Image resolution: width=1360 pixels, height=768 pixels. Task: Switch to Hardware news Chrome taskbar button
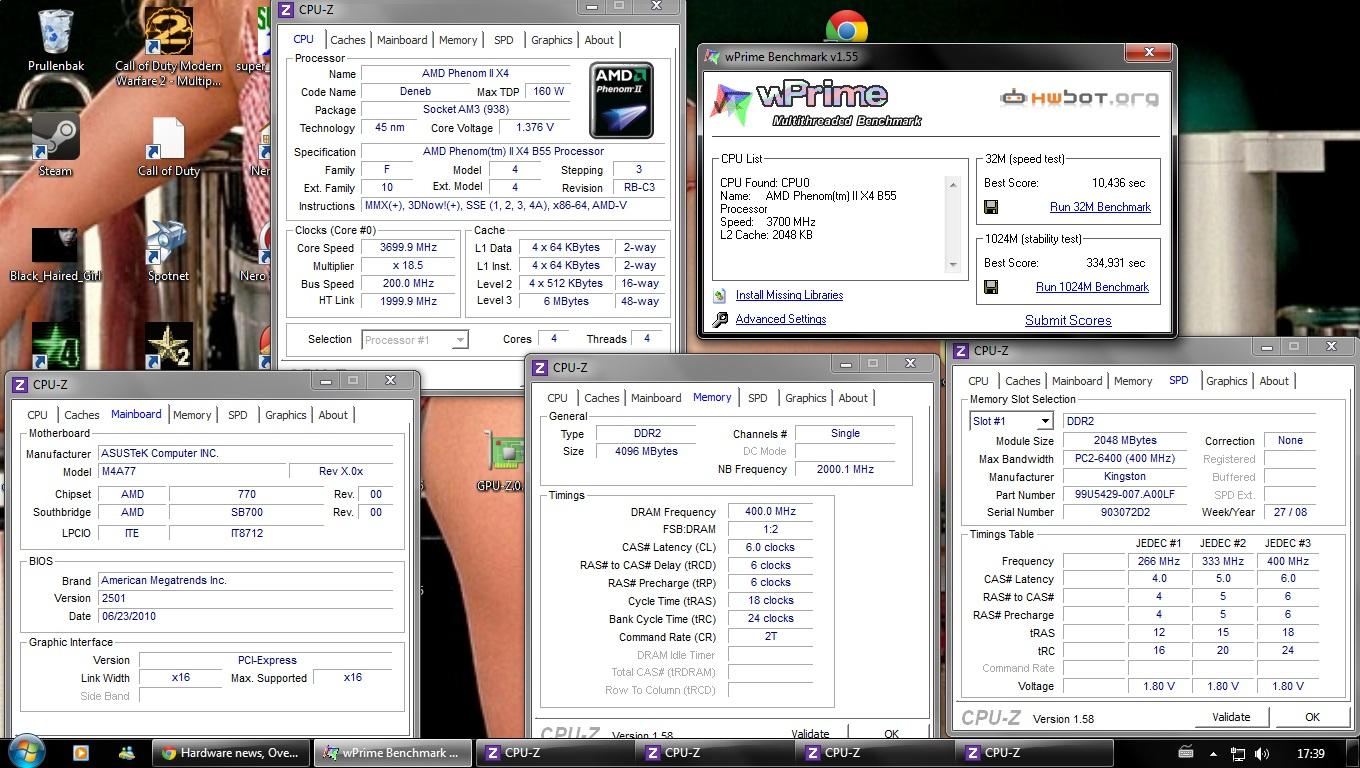point(230,753)
